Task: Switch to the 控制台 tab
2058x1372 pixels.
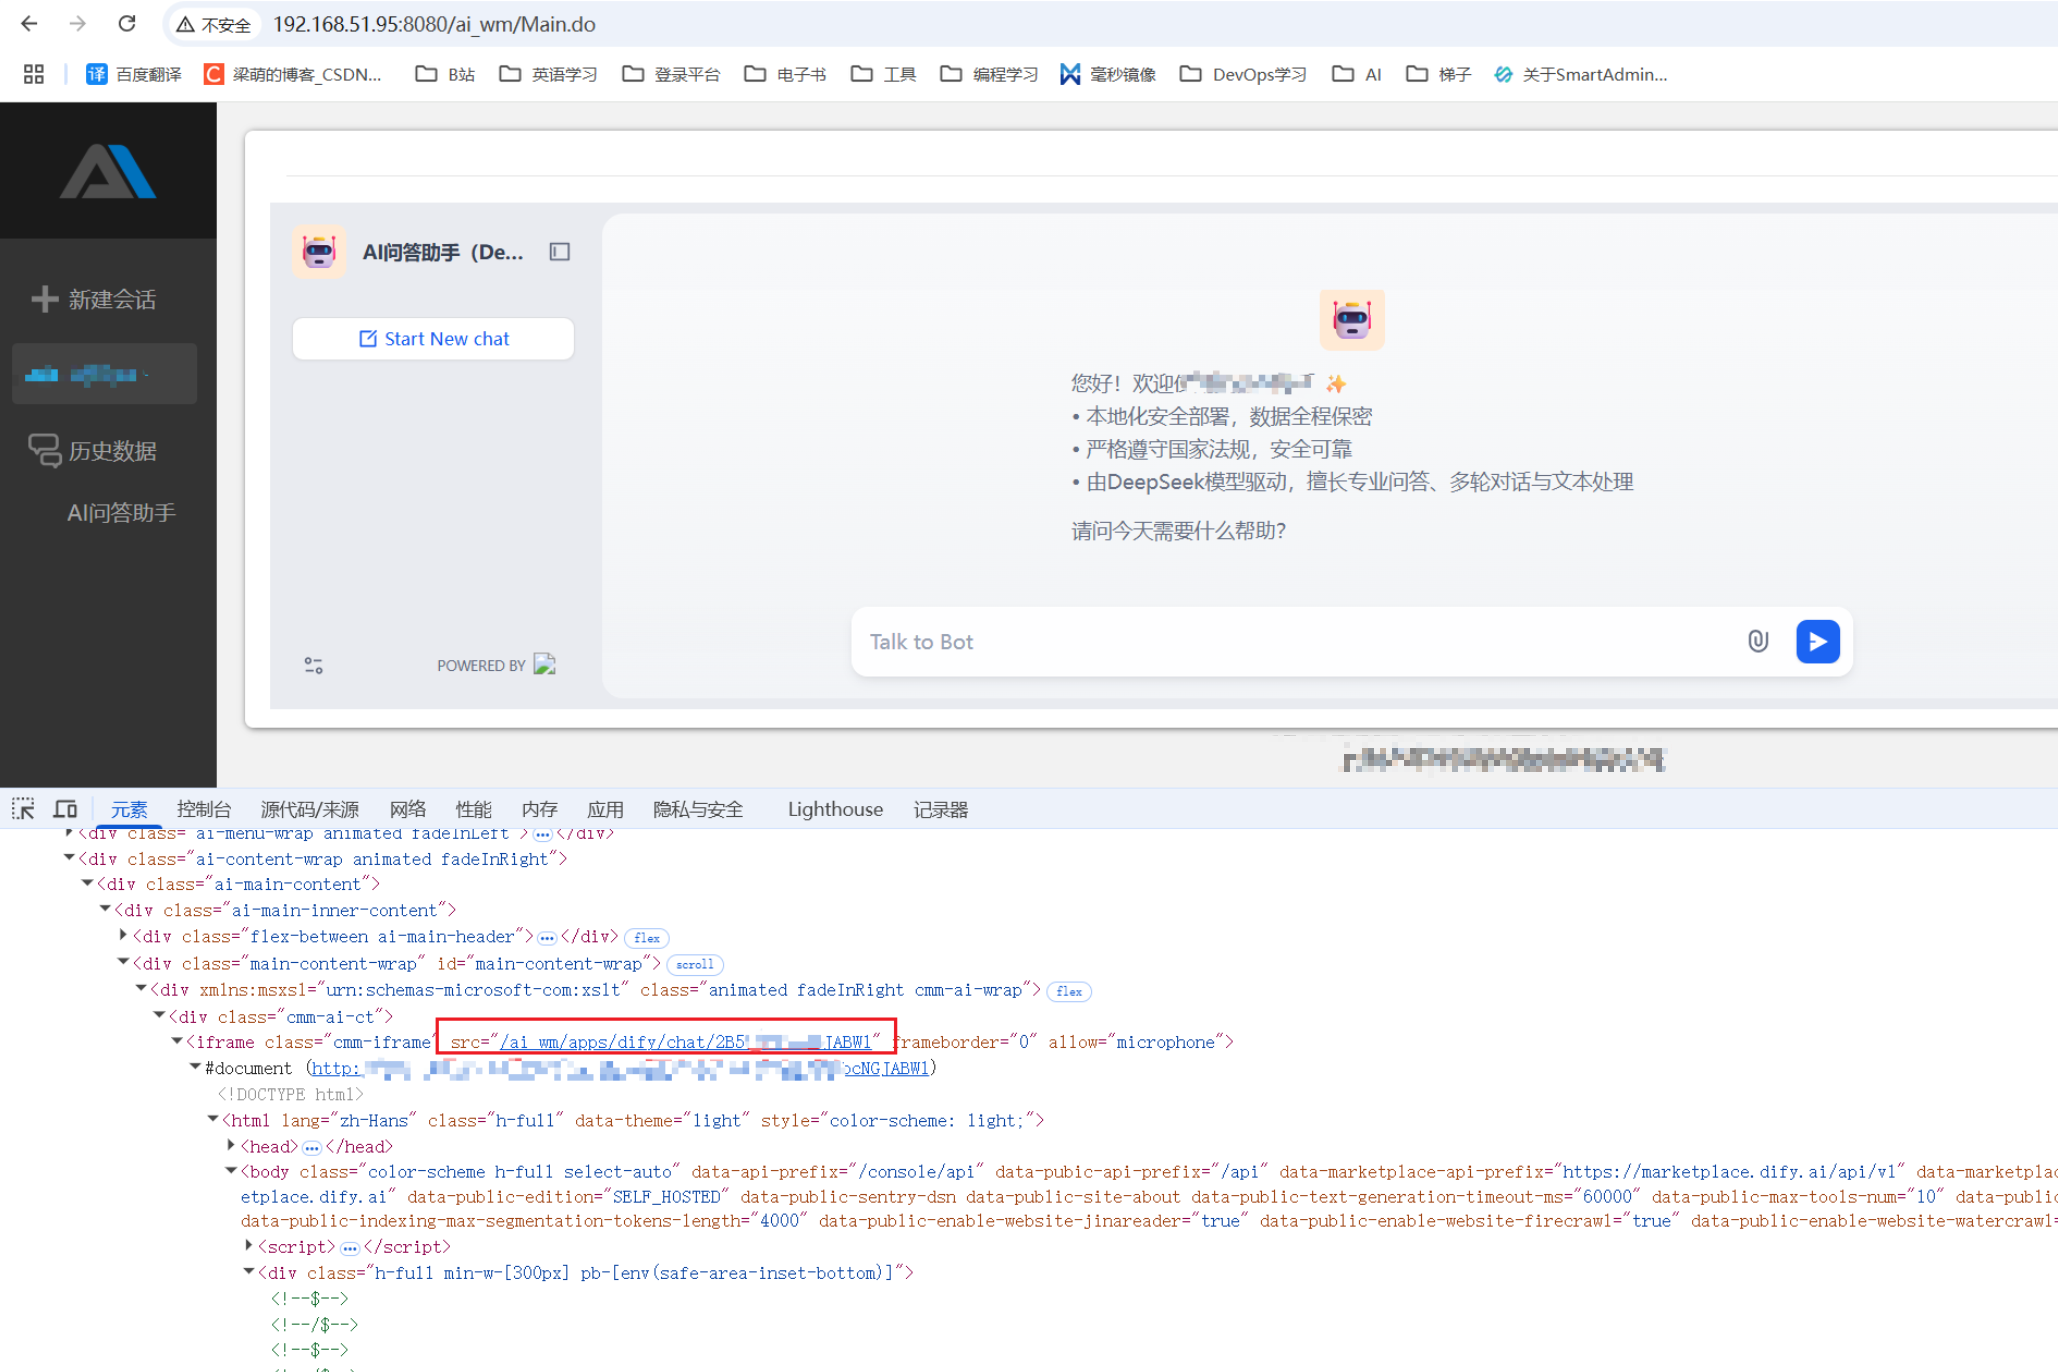Action: (x=203, y=809)
